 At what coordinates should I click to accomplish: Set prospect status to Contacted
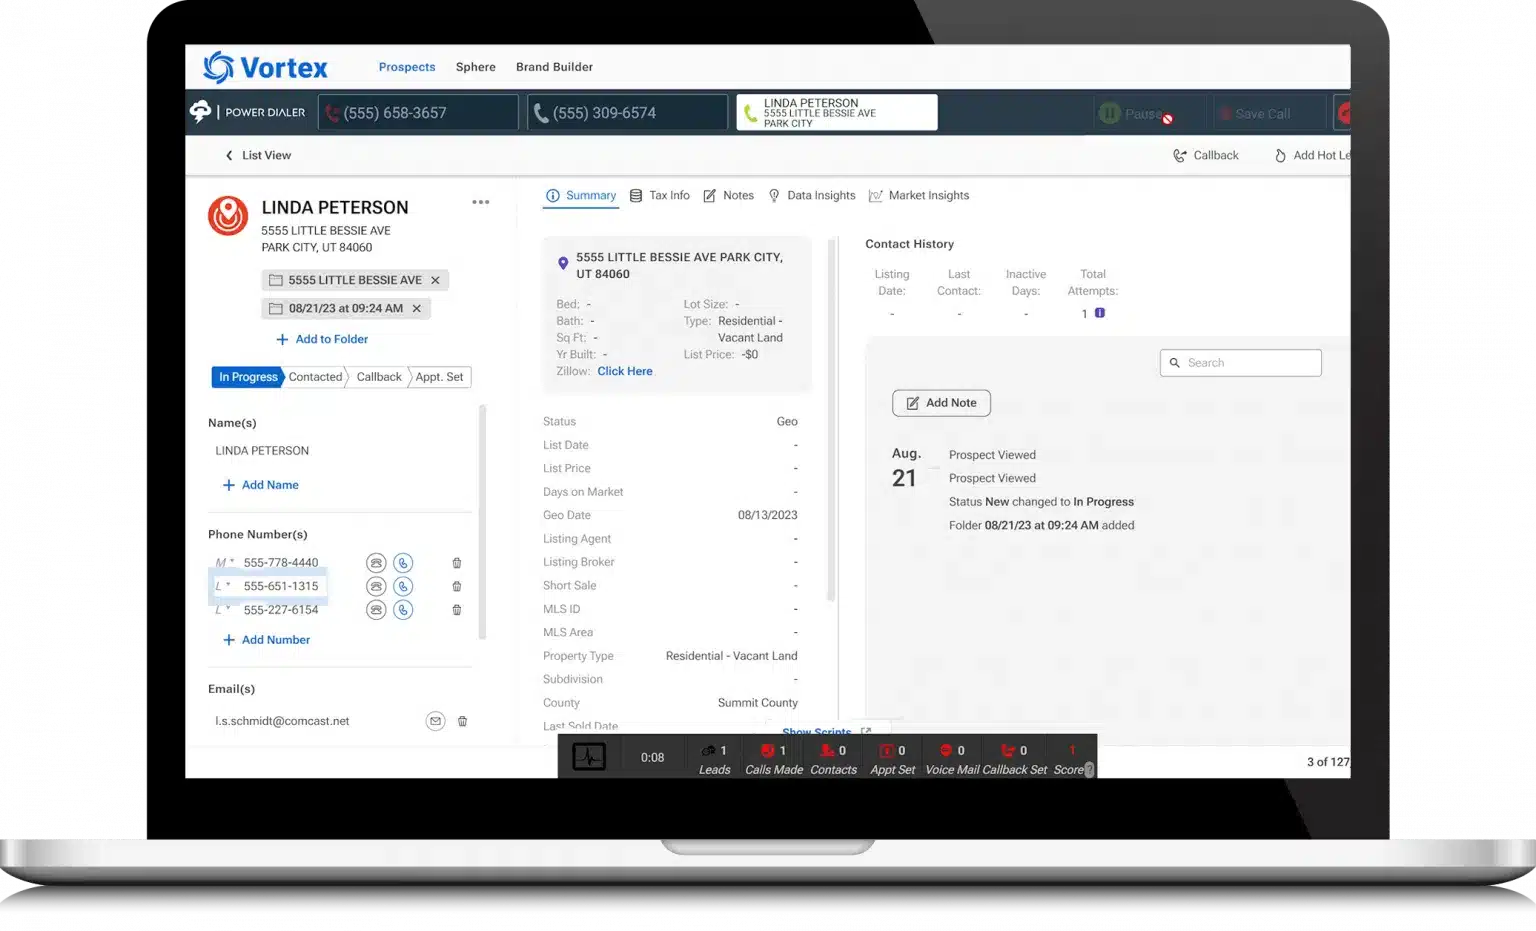click(x=315, y=377)
